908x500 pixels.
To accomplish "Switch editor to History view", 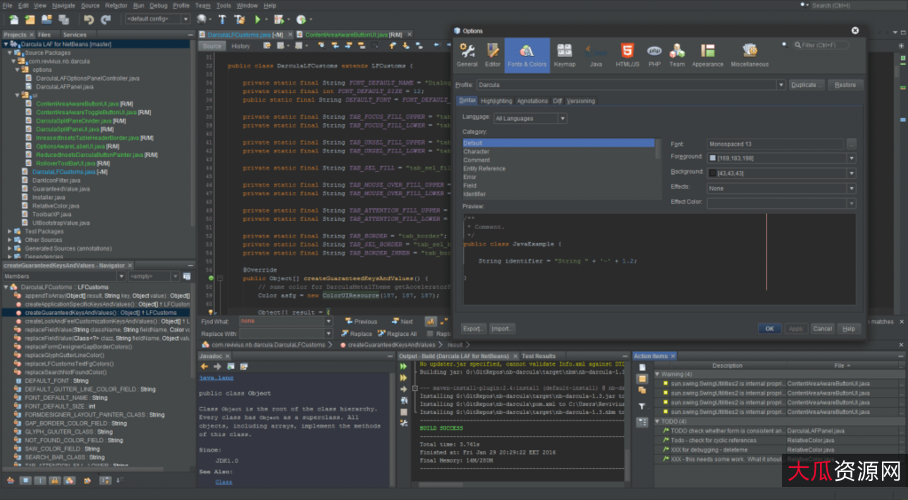I will pyautogui.click(x=241, y=46).
